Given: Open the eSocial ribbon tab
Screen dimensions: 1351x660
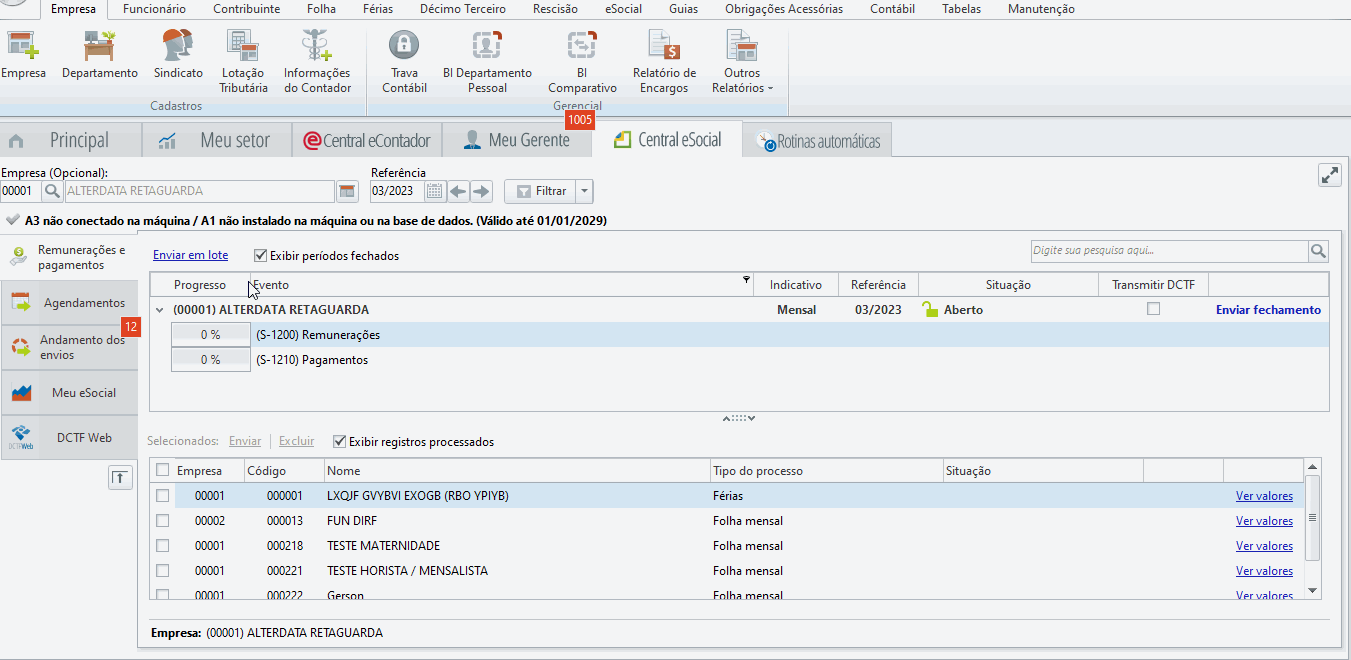Looking at the screenshot, I should (624, 9).
